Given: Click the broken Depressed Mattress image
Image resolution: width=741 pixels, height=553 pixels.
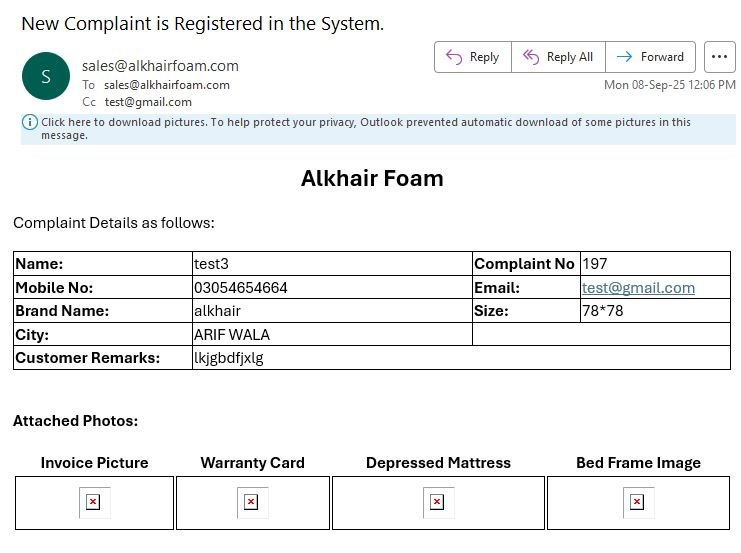Looking at the screenshot, I should point(437,502).
